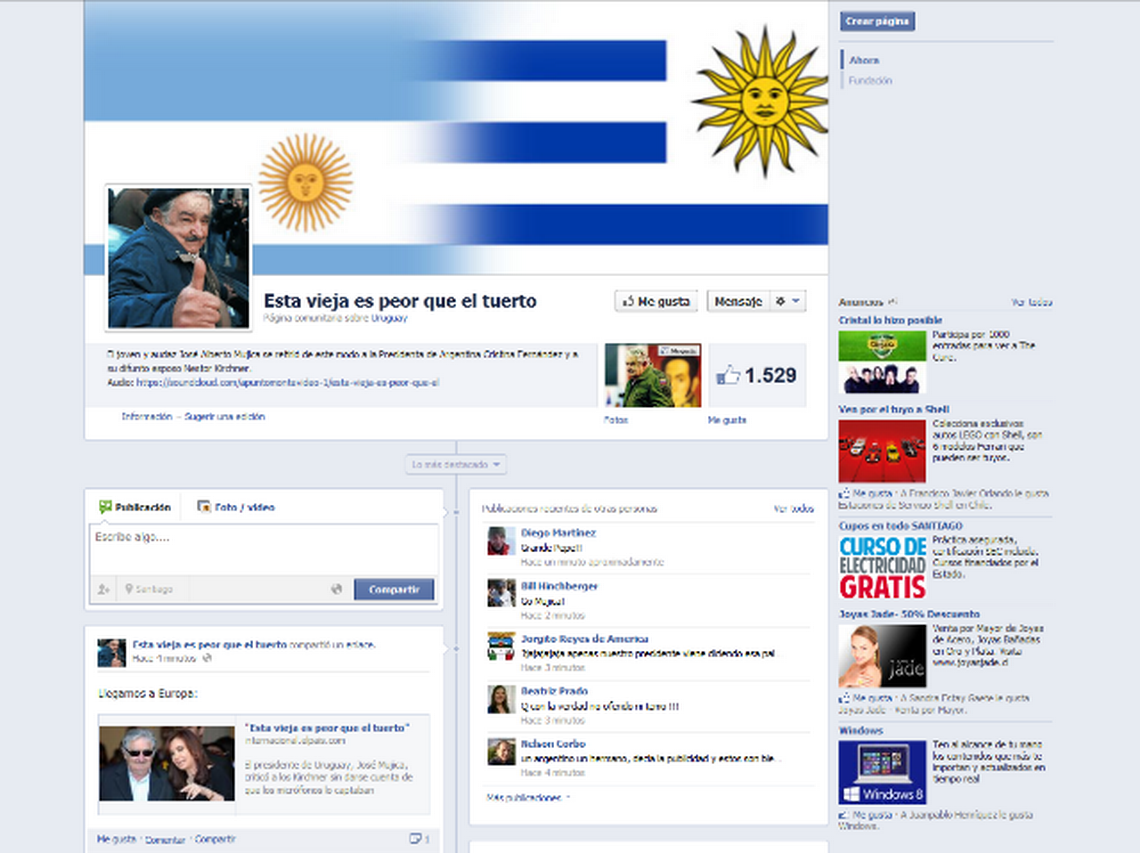This screenshot has width=1140, height=853.
Task: Open Nelson Corbo's profile
Action: (553, 744)
